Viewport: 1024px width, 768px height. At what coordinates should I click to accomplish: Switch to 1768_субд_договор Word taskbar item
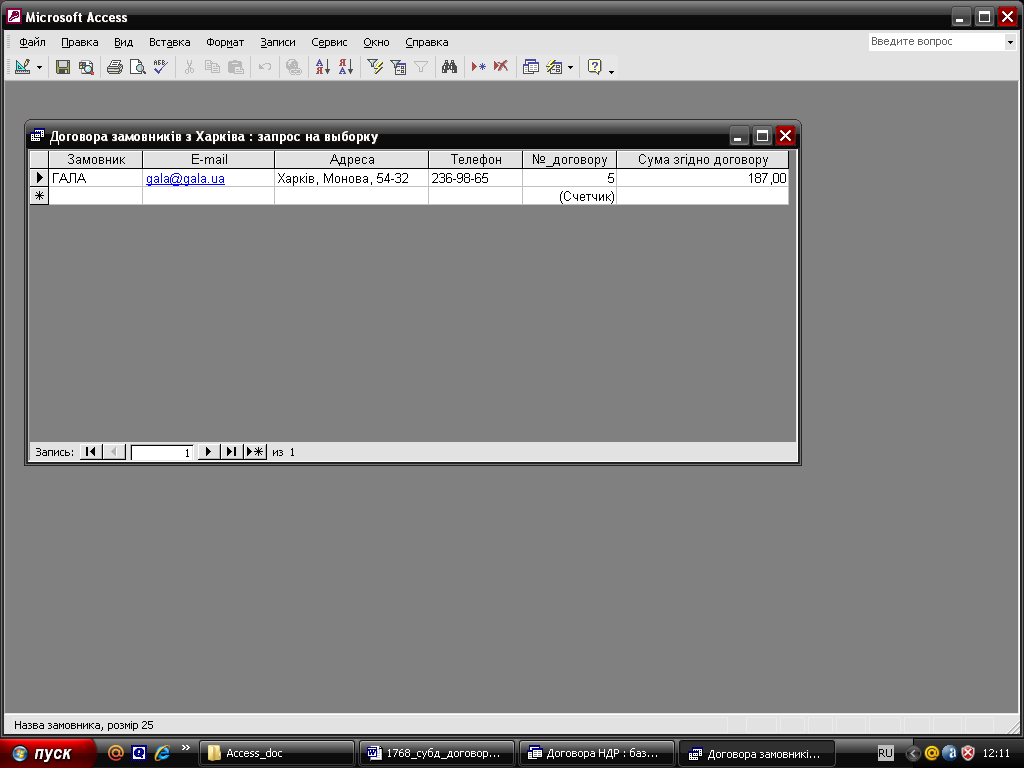pyautogui.click(x=437, y=753)
